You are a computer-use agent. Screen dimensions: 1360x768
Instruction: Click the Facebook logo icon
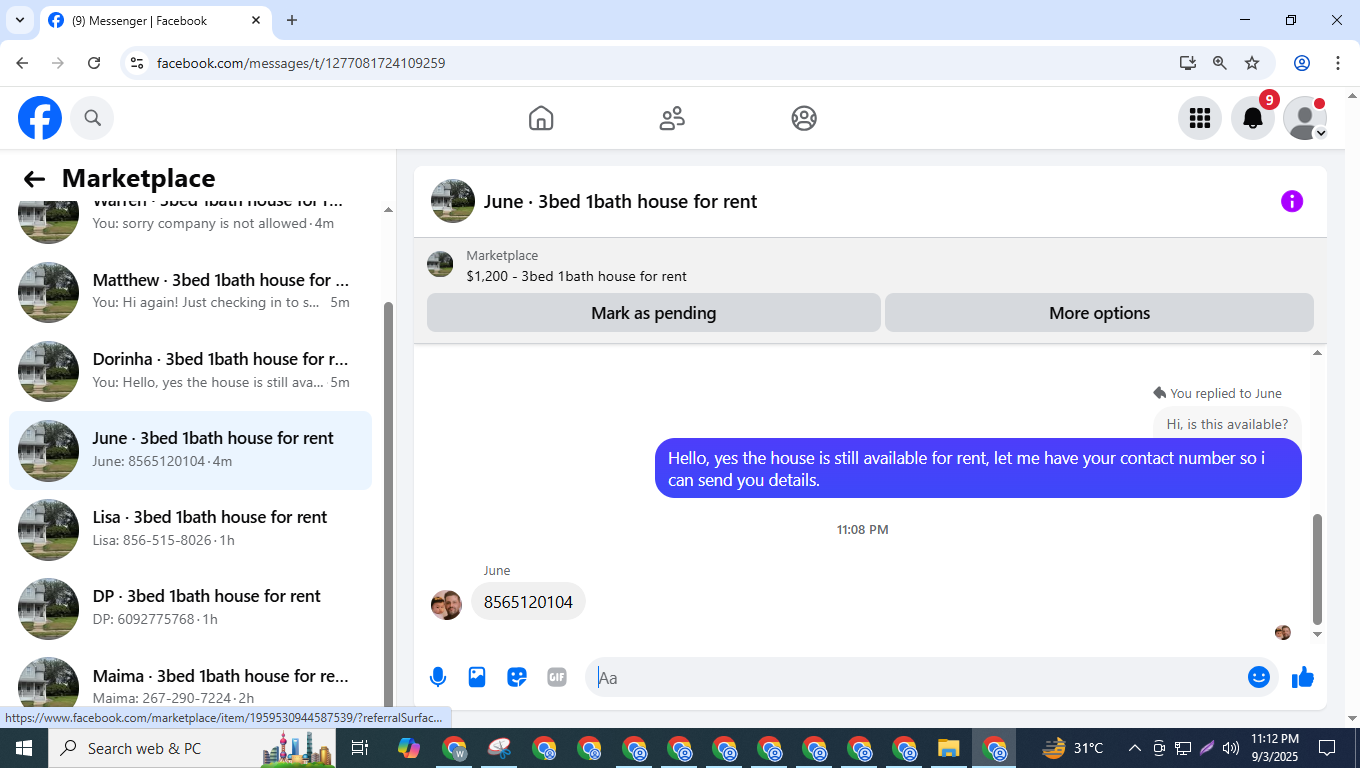pos(40,118)
